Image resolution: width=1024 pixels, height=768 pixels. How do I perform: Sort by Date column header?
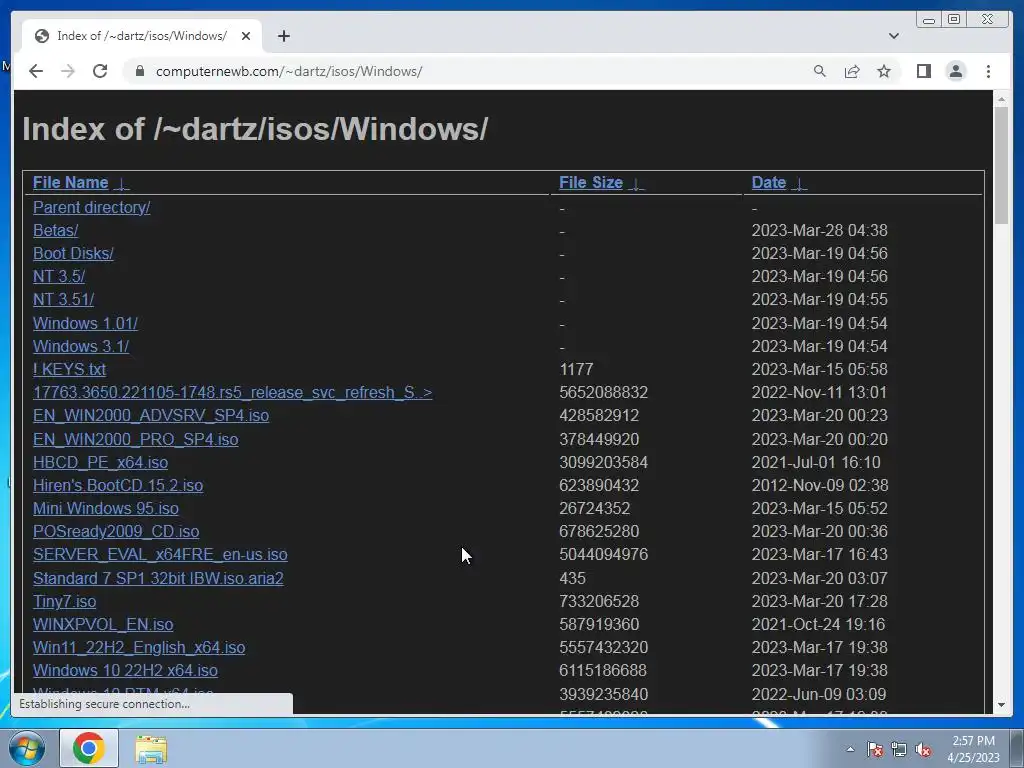coord(769,182)
